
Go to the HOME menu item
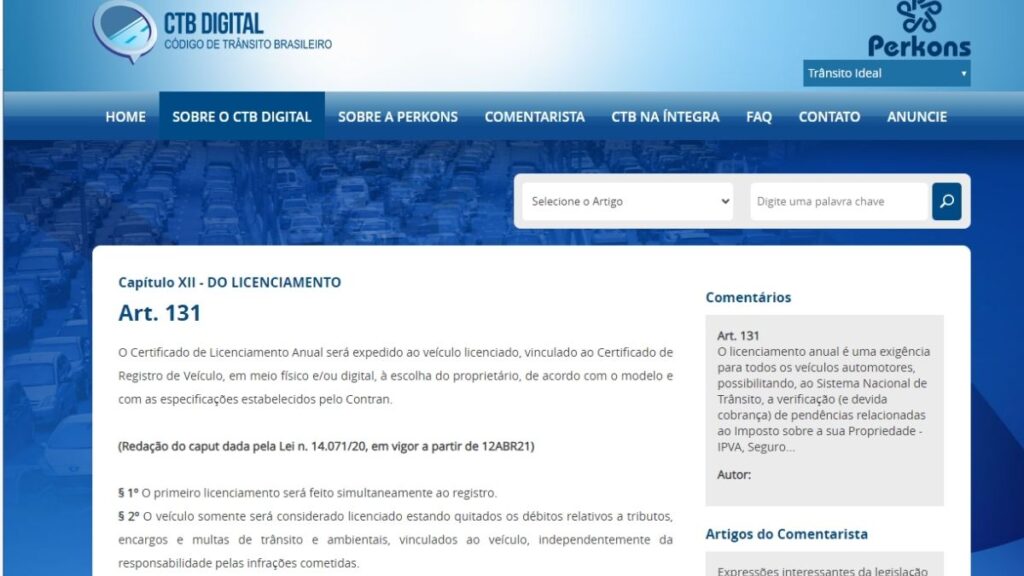pos(125,116)
